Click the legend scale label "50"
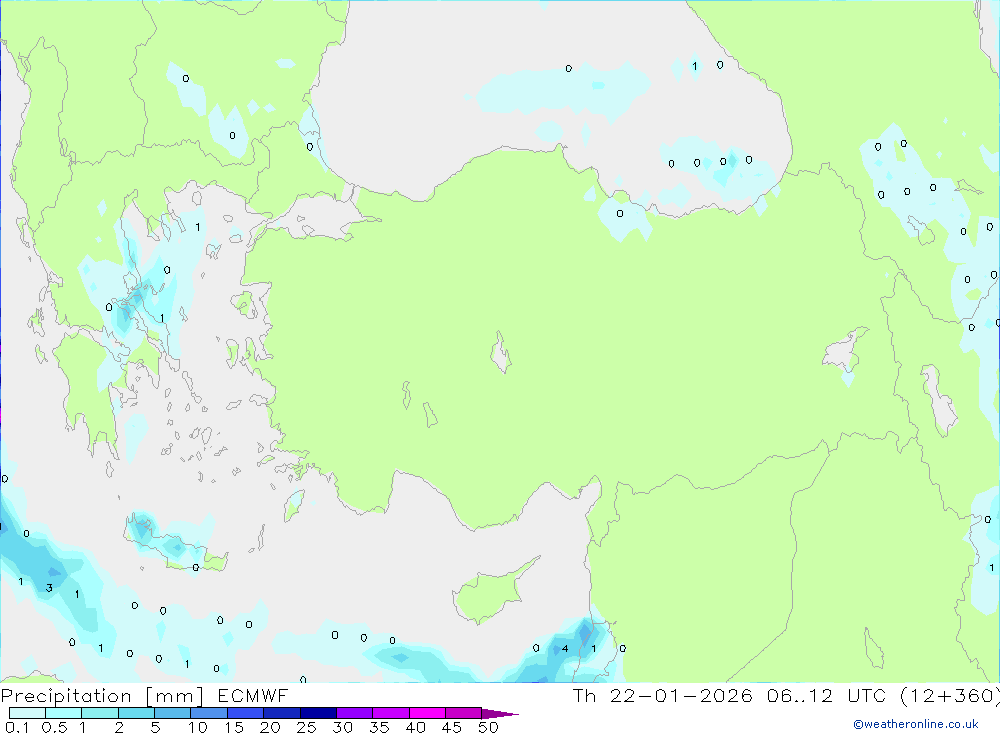The image size is (1000, 733). (489, 727)
